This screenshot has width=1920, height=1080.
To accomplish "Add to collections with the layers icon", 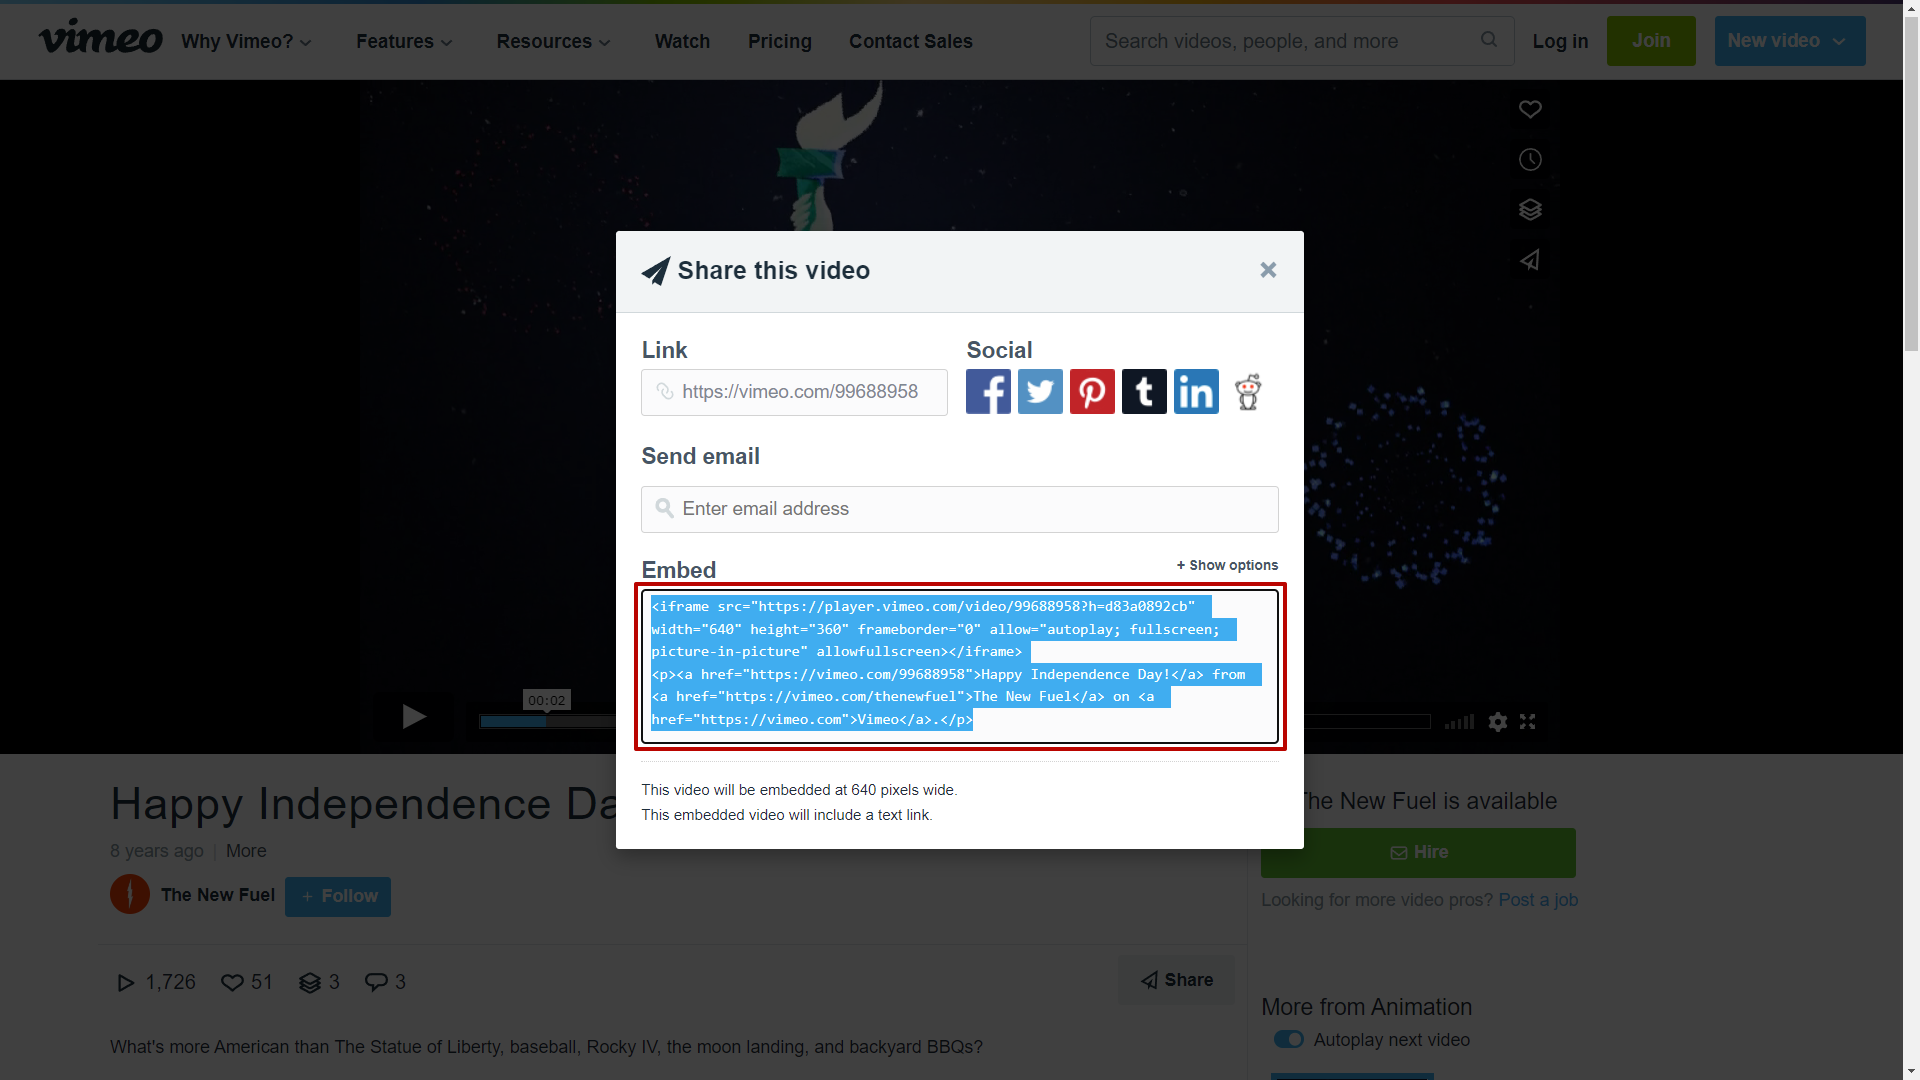I will [x=1530, y=210].
